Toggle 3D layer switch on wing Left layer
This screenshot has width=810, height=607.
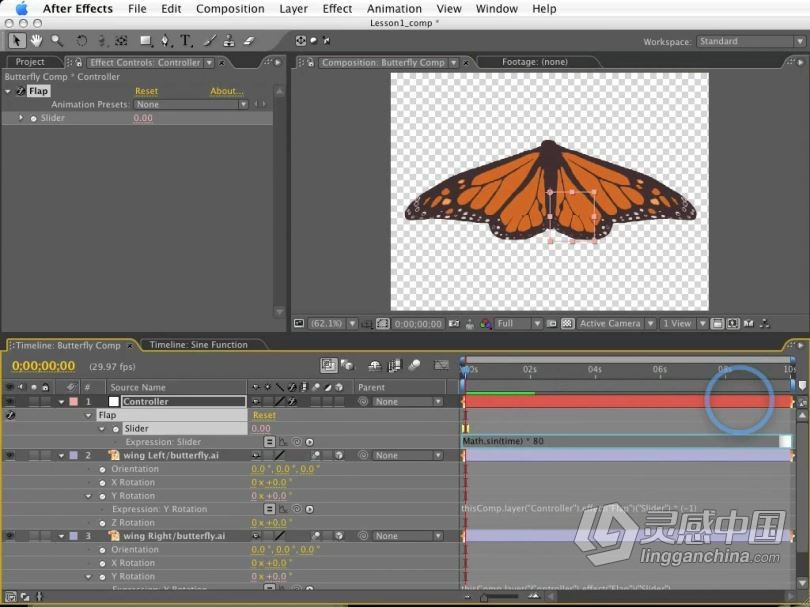(x=339, y=455)
